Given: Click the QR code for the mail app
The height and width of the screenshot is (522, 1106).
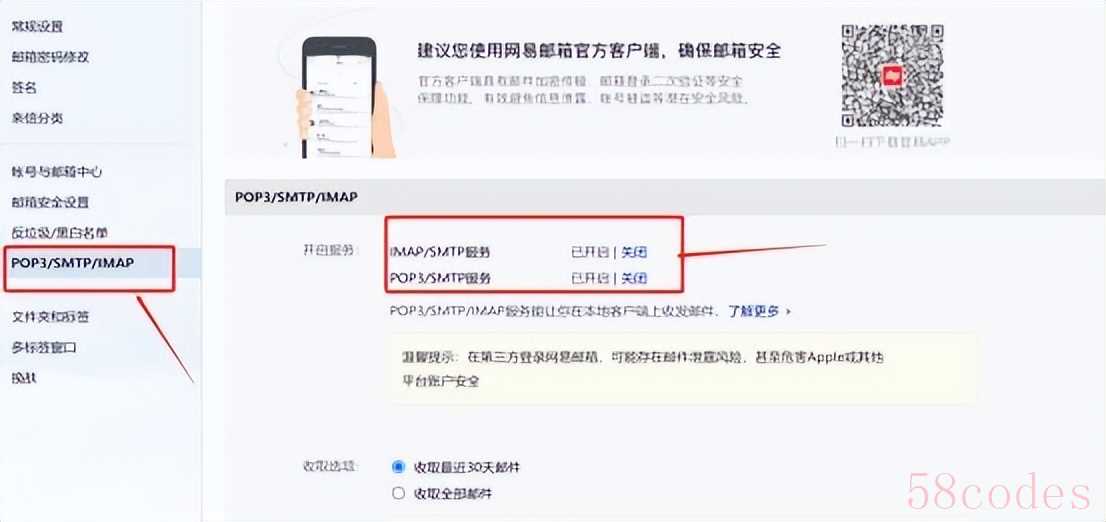Looking at the screenshot, I should [892, 76].
